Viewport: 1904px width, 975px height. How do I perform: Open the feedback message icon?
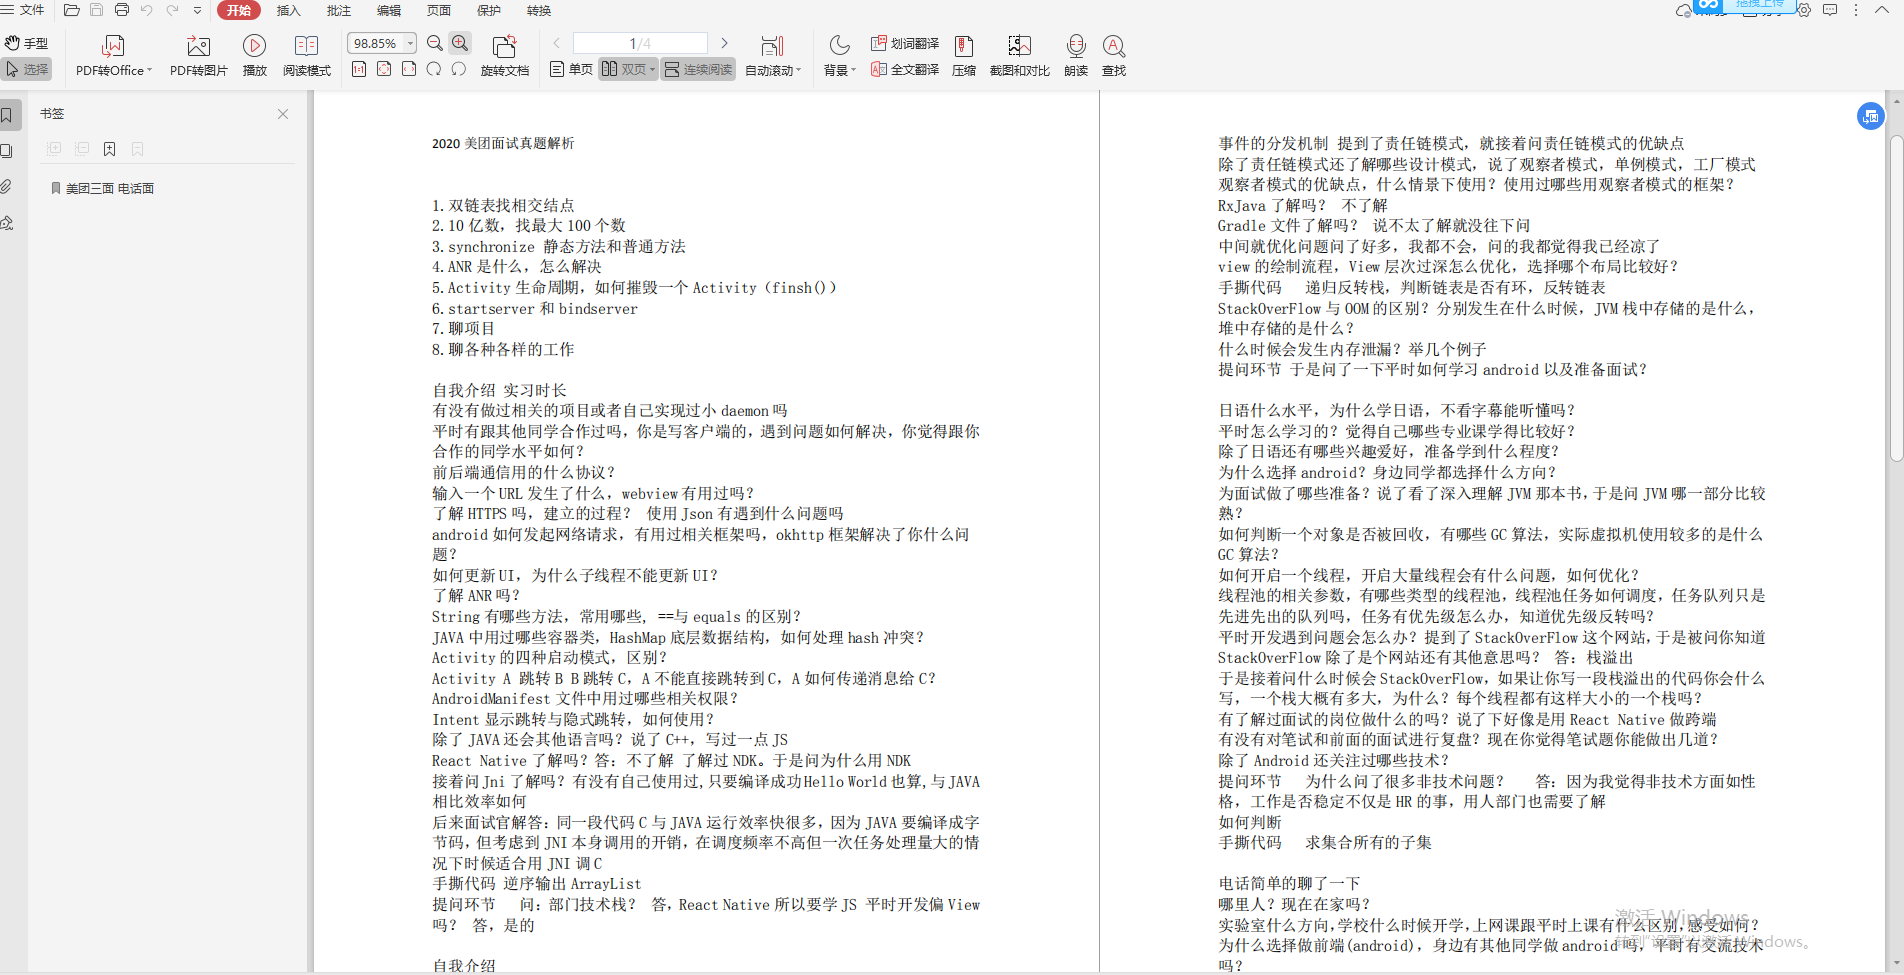(1830, 10)
